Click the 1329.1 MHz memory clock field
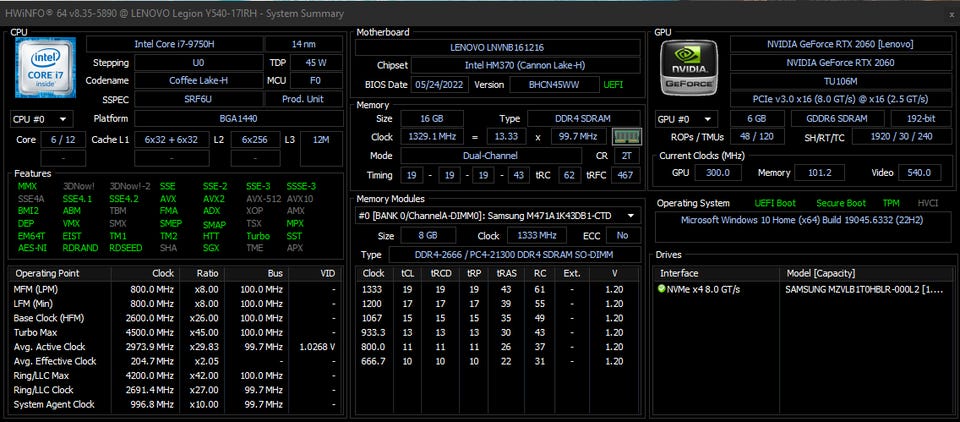This screenshot has height=422, width=960. click(432, 137)
